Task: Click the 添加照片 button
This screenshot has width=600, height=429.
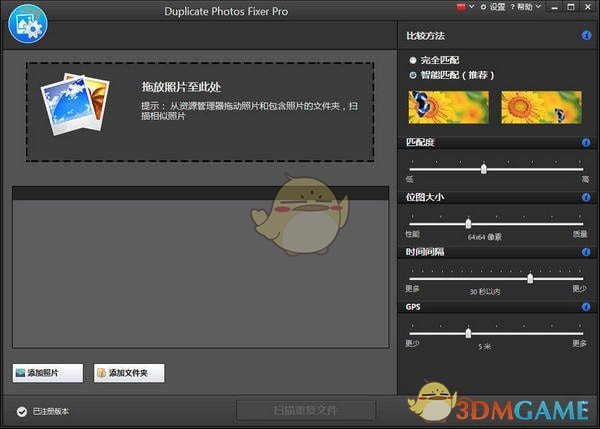Action: click(48, 373)
